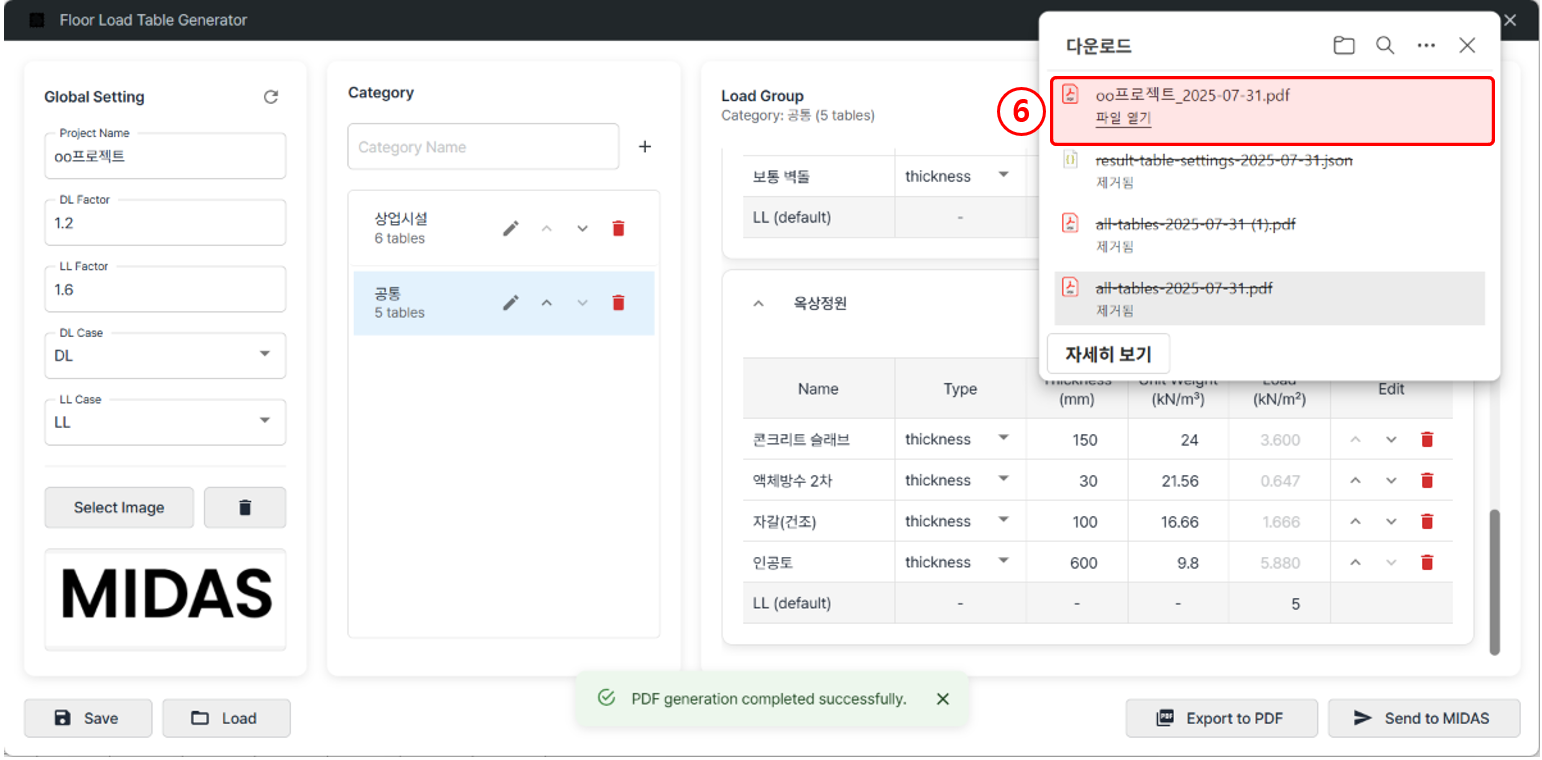Move 액체방수 2차 row up
The height and width of the screenshot is (760, 1542).
(1355, 480)
